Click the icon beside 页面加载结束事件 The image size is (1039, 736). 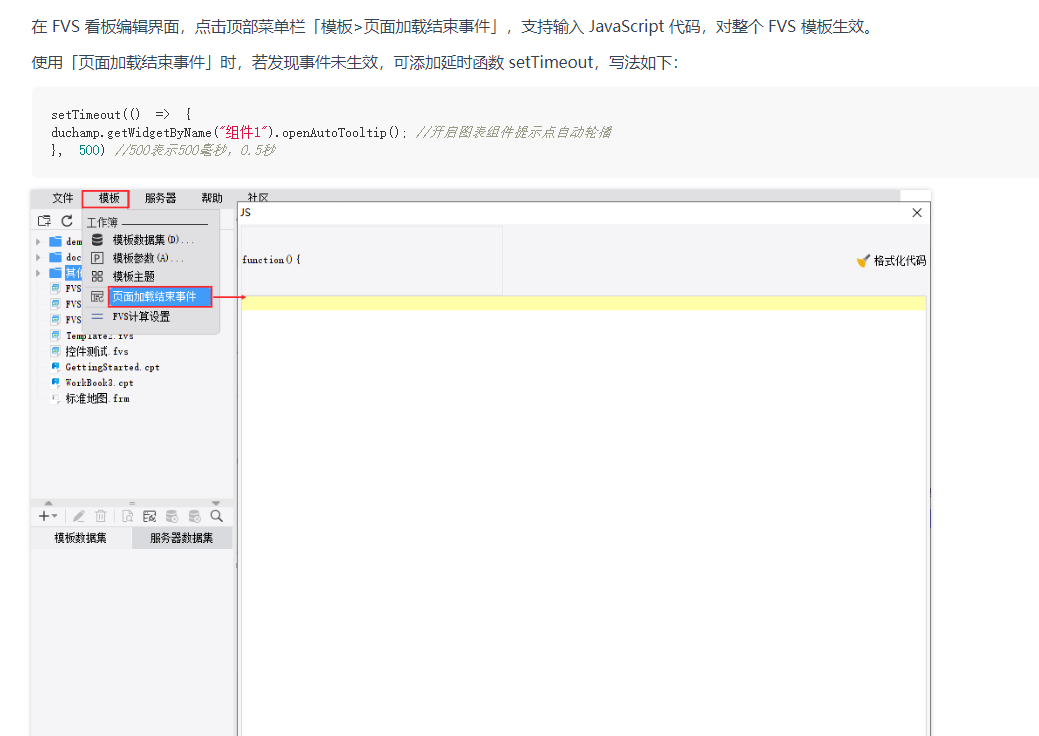(x=97, y=297)
